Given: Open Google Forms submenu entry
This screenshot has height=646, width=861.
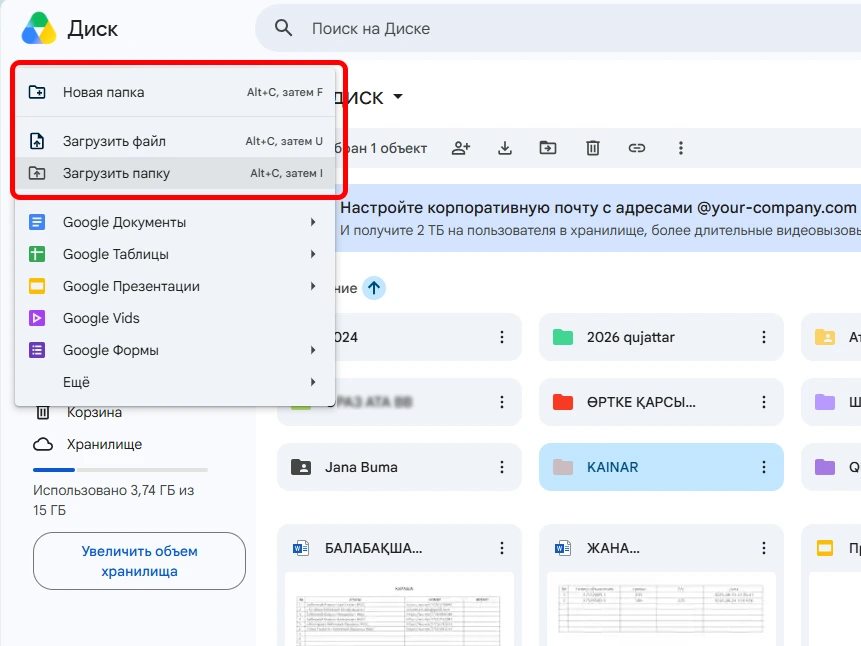Looking at the screenshot, I should 175,350.
